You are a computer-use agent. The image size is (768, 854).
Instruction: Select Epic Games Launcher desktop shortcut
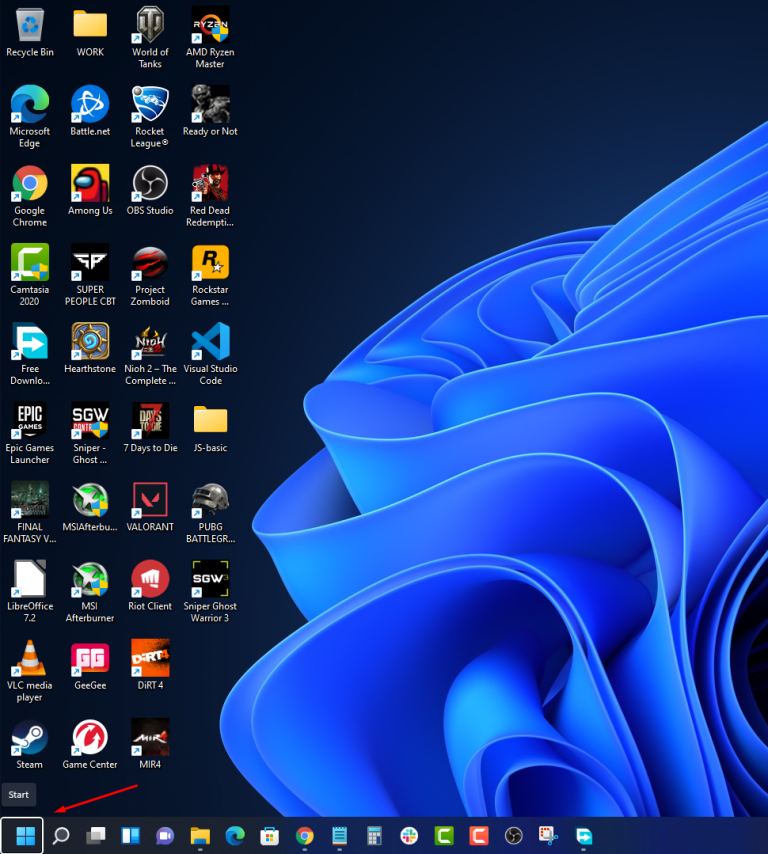[30, 433]
